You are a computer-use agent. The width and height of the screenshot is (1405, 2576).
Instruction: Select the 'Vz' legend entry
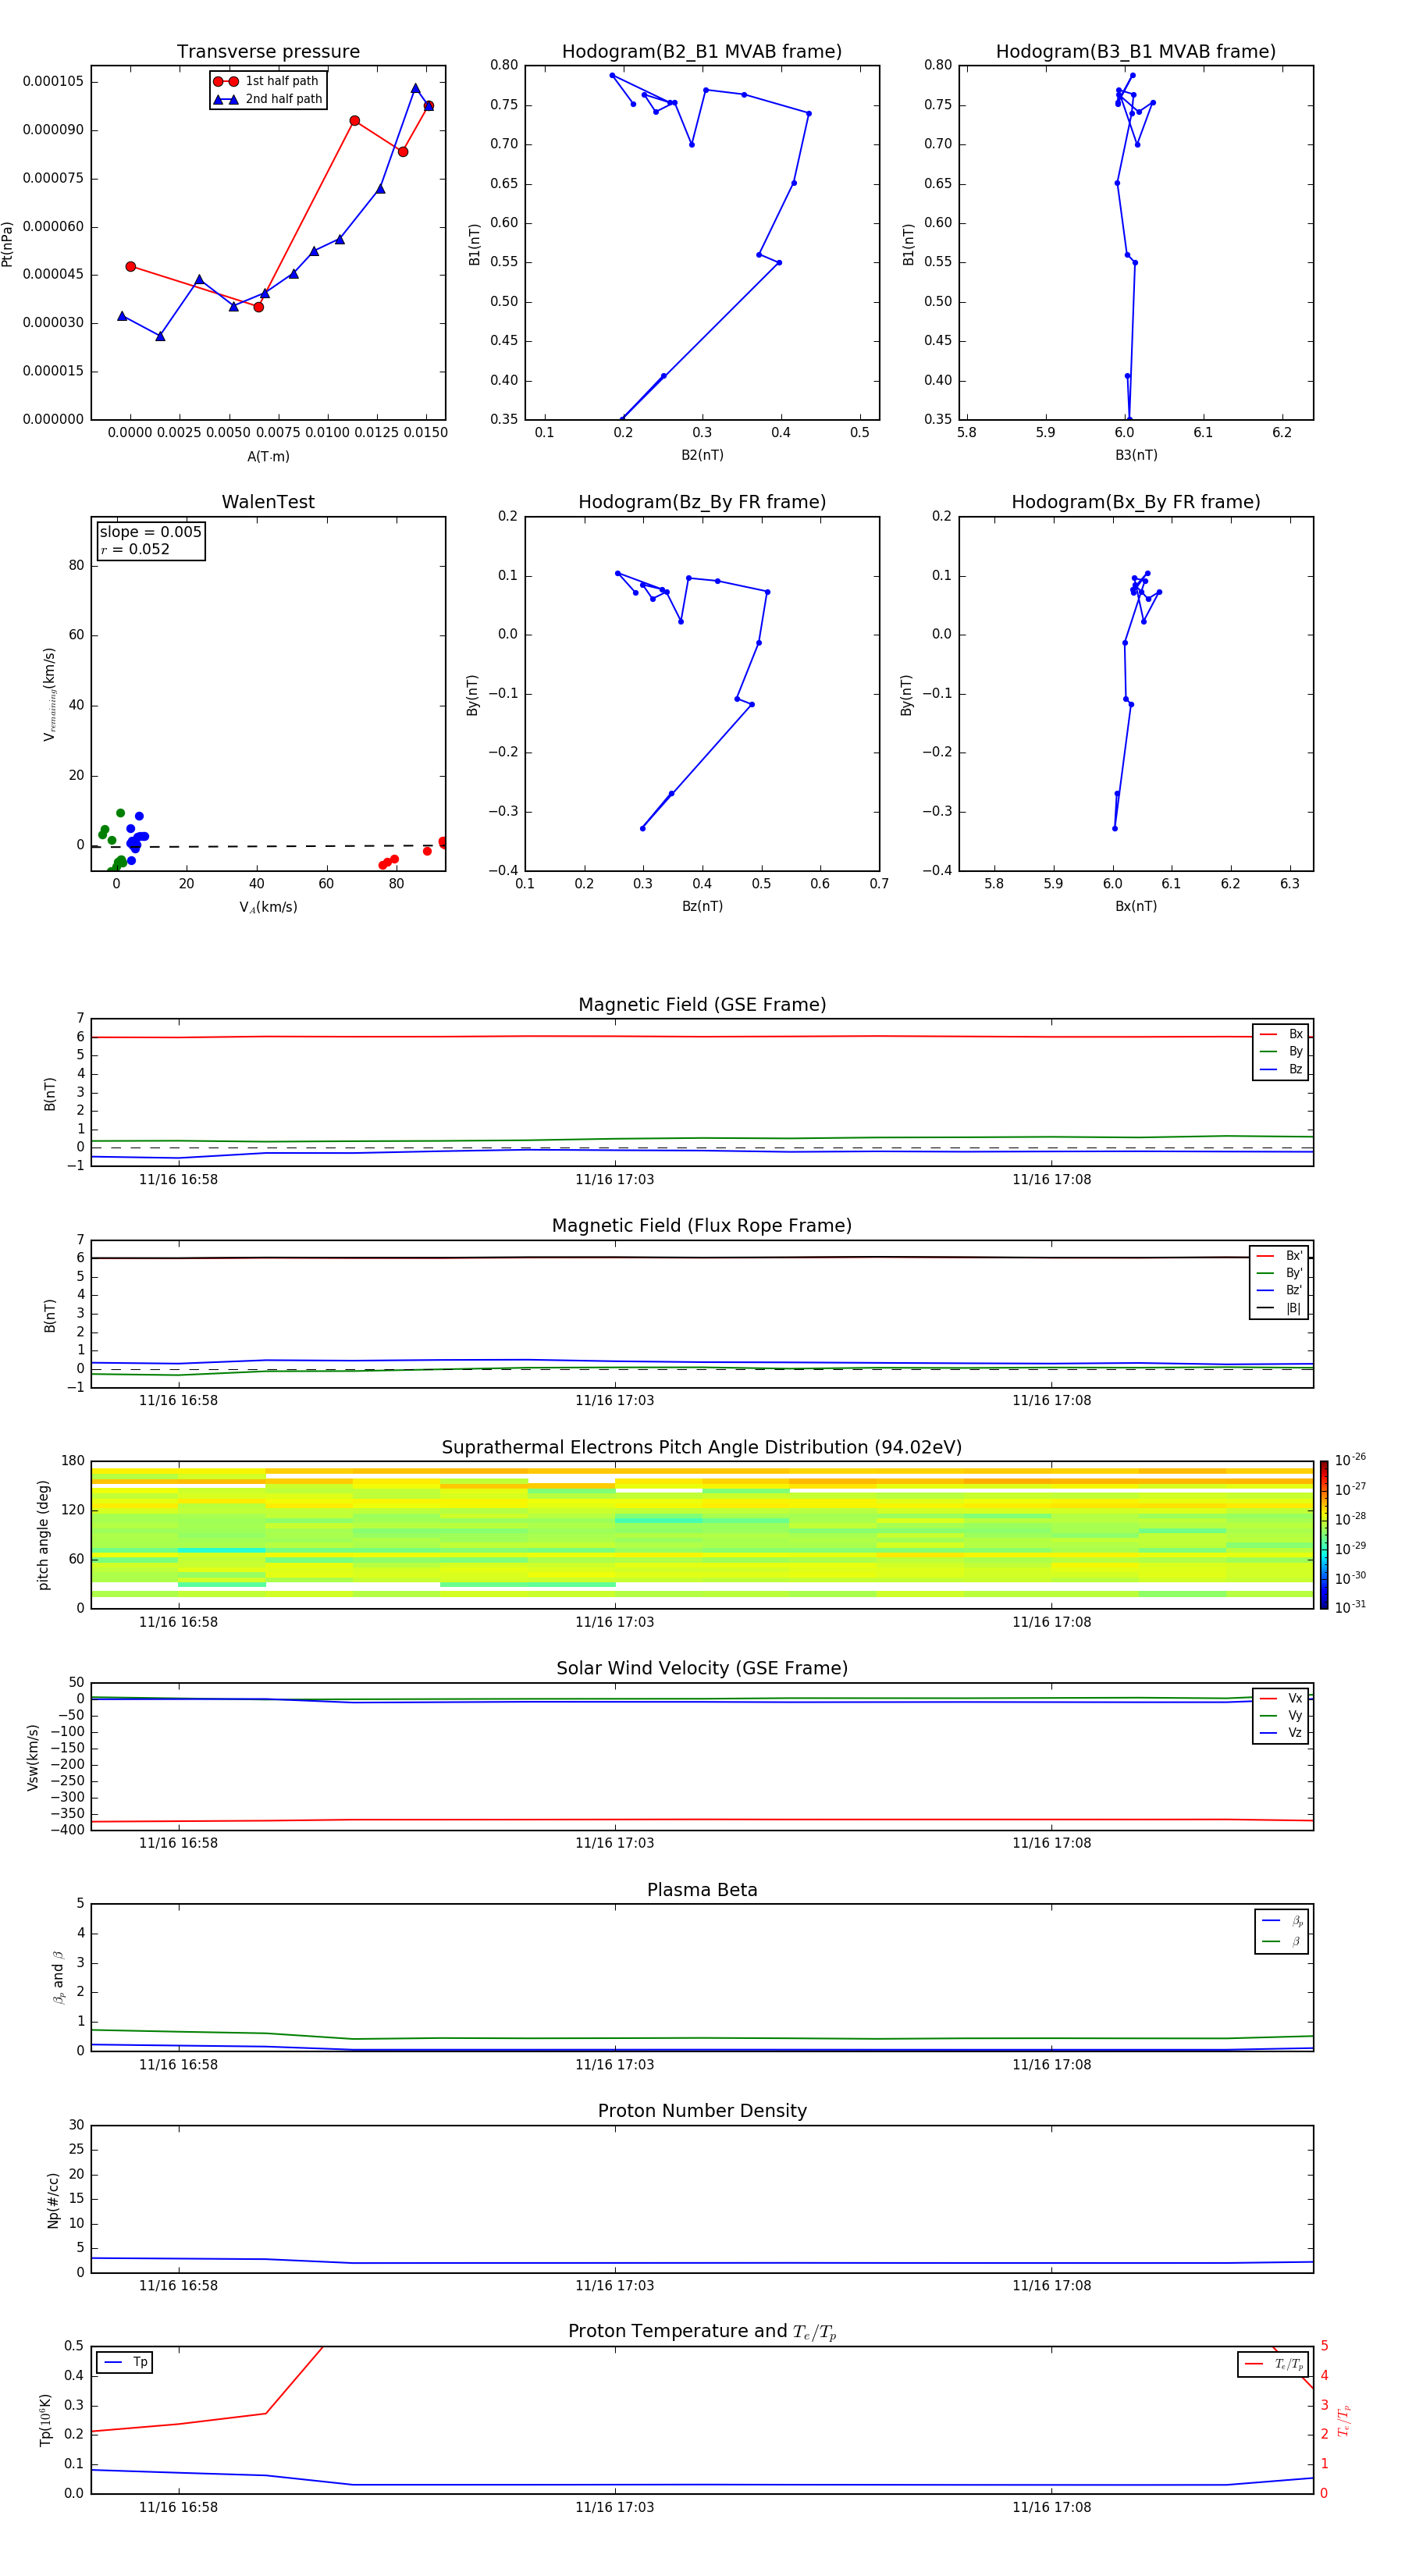coord(1281,1732)
